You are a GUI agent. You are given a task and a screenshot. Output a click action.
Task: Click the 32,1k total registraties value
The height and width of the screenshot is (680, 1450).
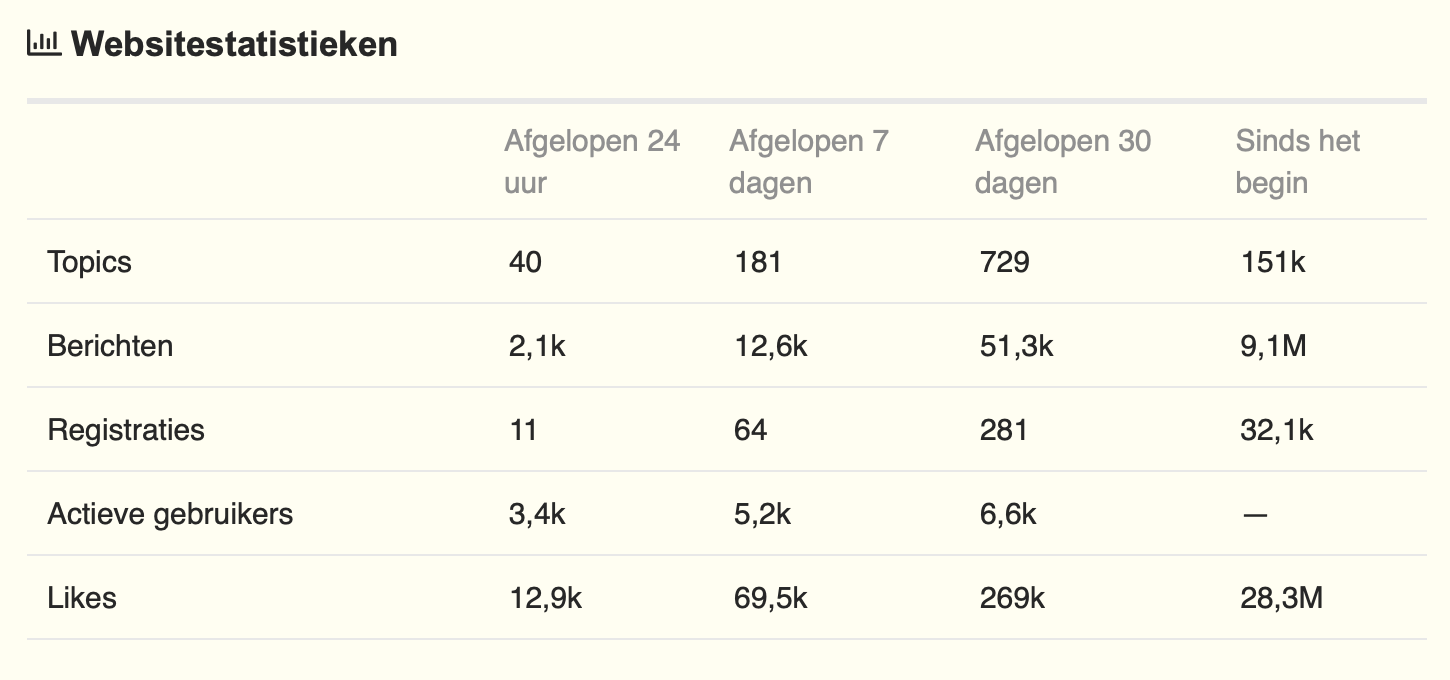coord(1275,430)
